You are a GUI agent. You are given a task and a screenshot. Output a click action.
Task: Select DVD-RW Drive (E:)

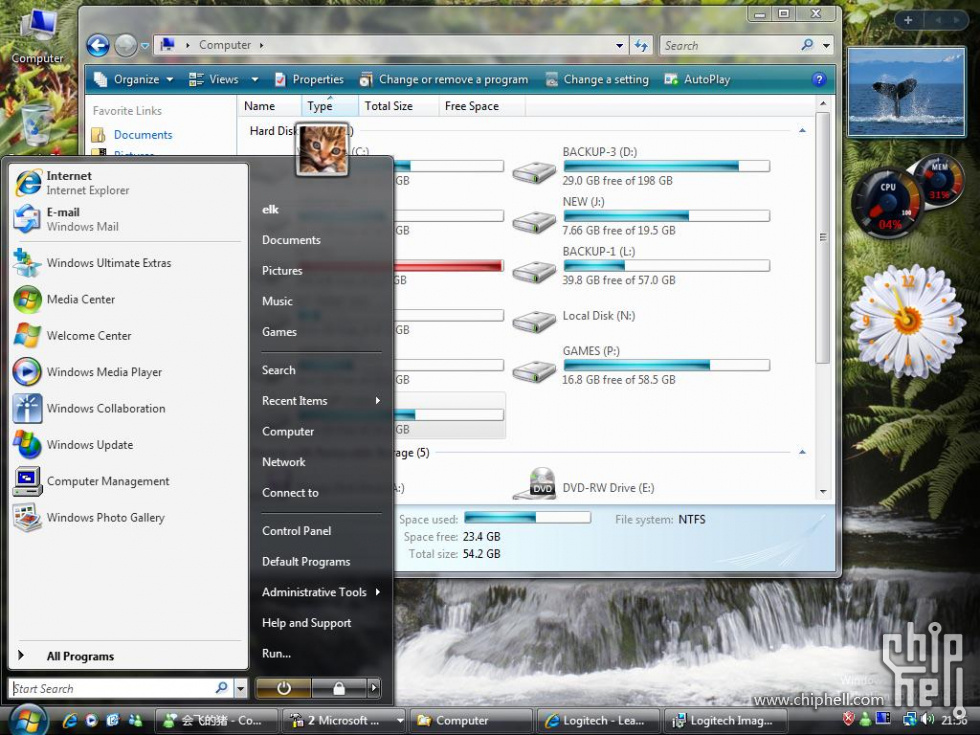pos(641,486)
